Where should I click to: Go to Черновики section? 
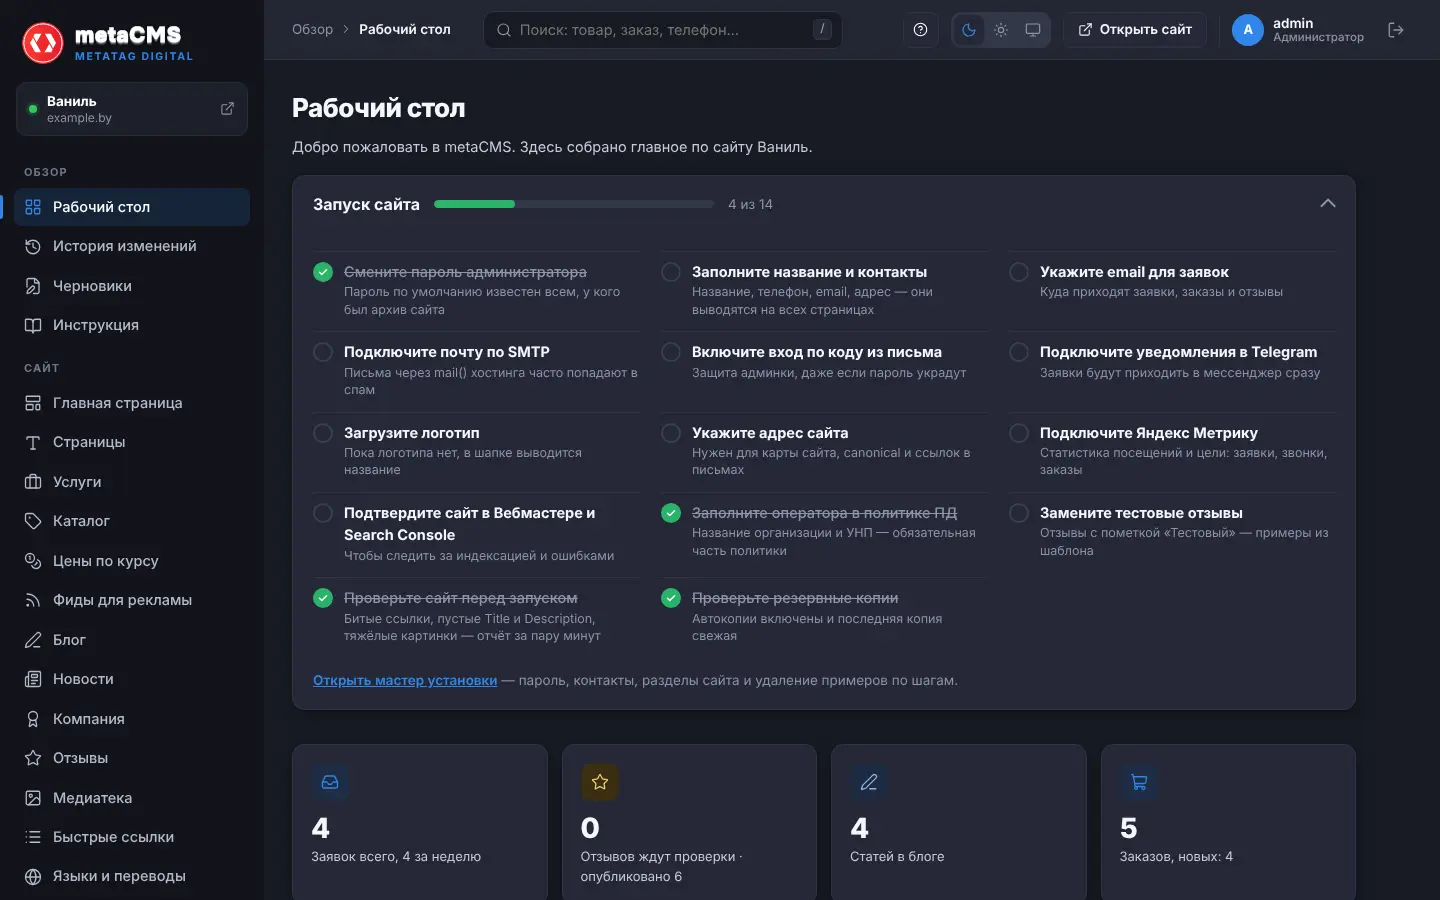click(132, 286)
